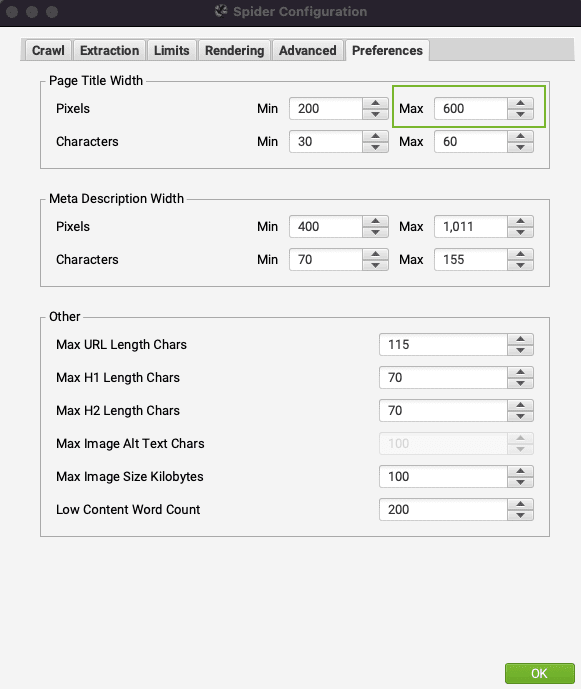
Task: Decrease Page Title Characters Min value
Action: click(375, 147)
